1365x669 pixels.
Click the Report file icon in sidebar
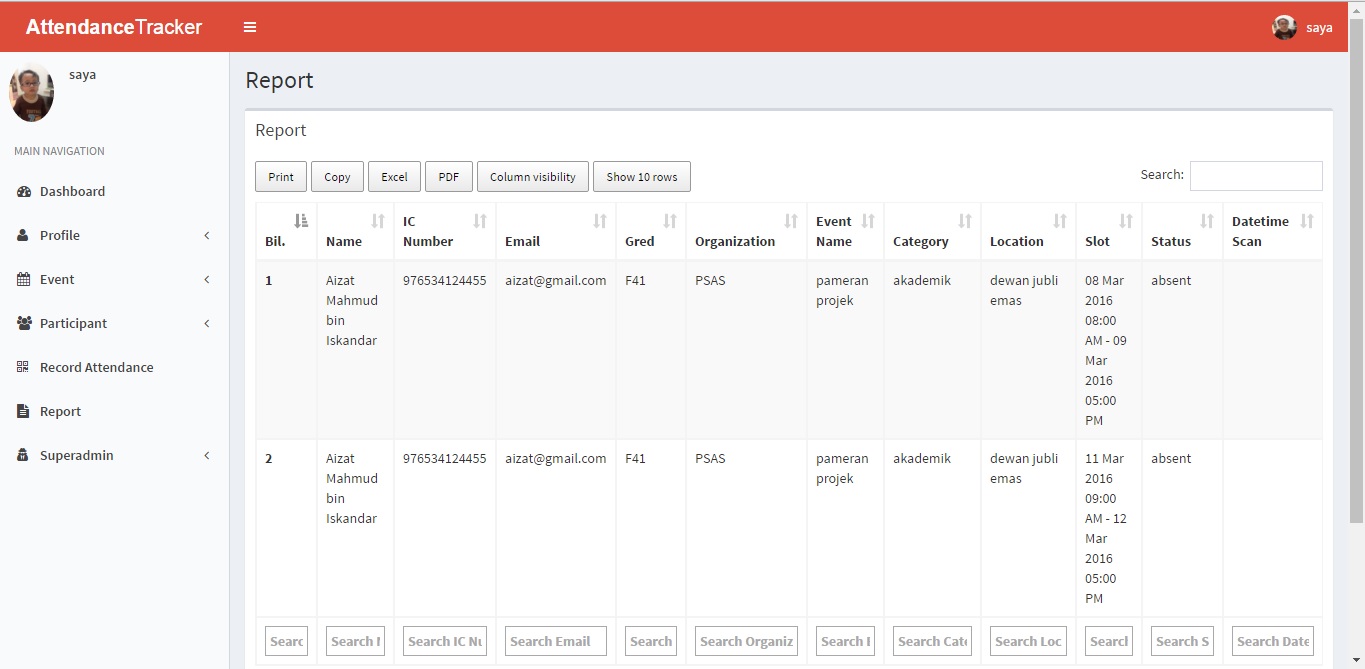click(23, 411)
